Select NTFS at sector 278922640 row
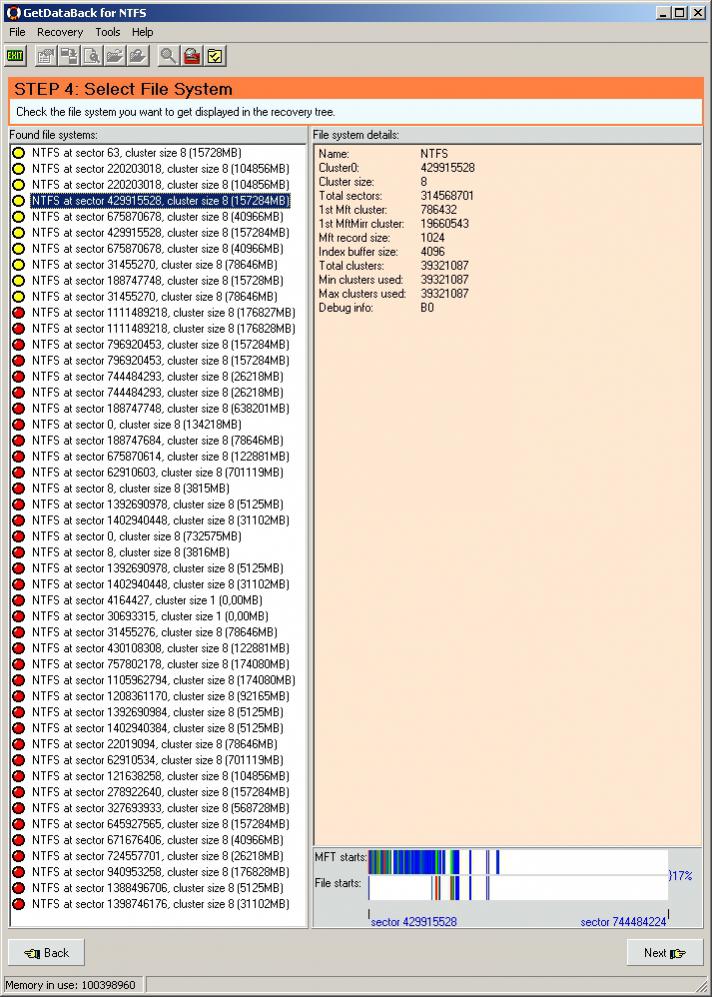This screenshot has height=997, width=712. pyautogui.click(x=160, y=792)
